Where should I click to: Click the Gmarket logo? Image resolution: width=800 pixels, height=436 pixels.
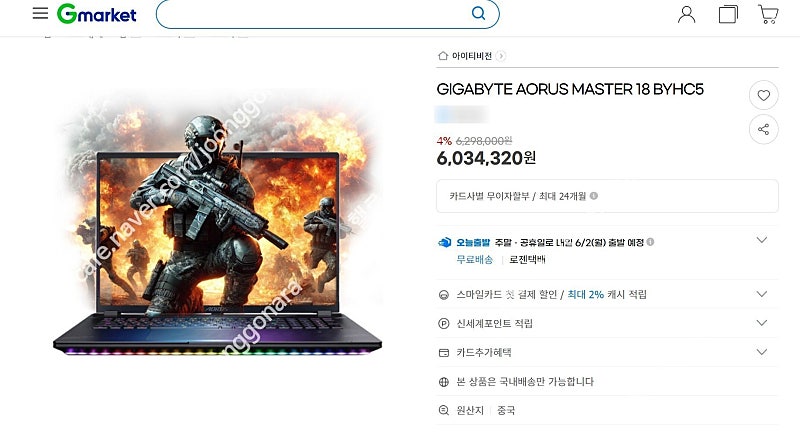[96, 14]
